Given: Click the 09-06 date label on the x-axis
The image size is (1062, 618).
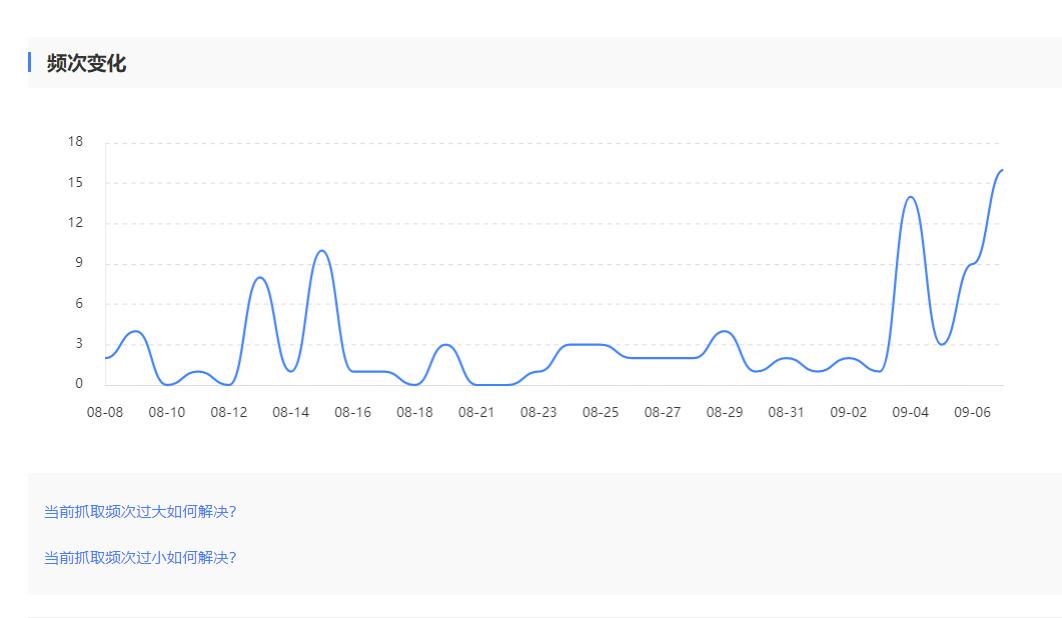Looking at the screenshot, I should point(972,412).
